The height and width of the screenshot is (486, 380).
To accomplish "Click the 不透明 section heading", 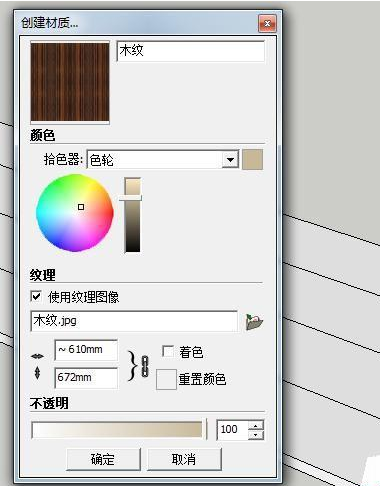I will coord(49,403).
